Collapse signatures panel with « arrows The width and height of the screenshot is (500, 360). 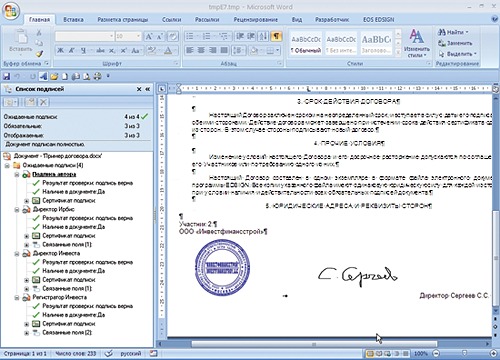pos(148,89)
